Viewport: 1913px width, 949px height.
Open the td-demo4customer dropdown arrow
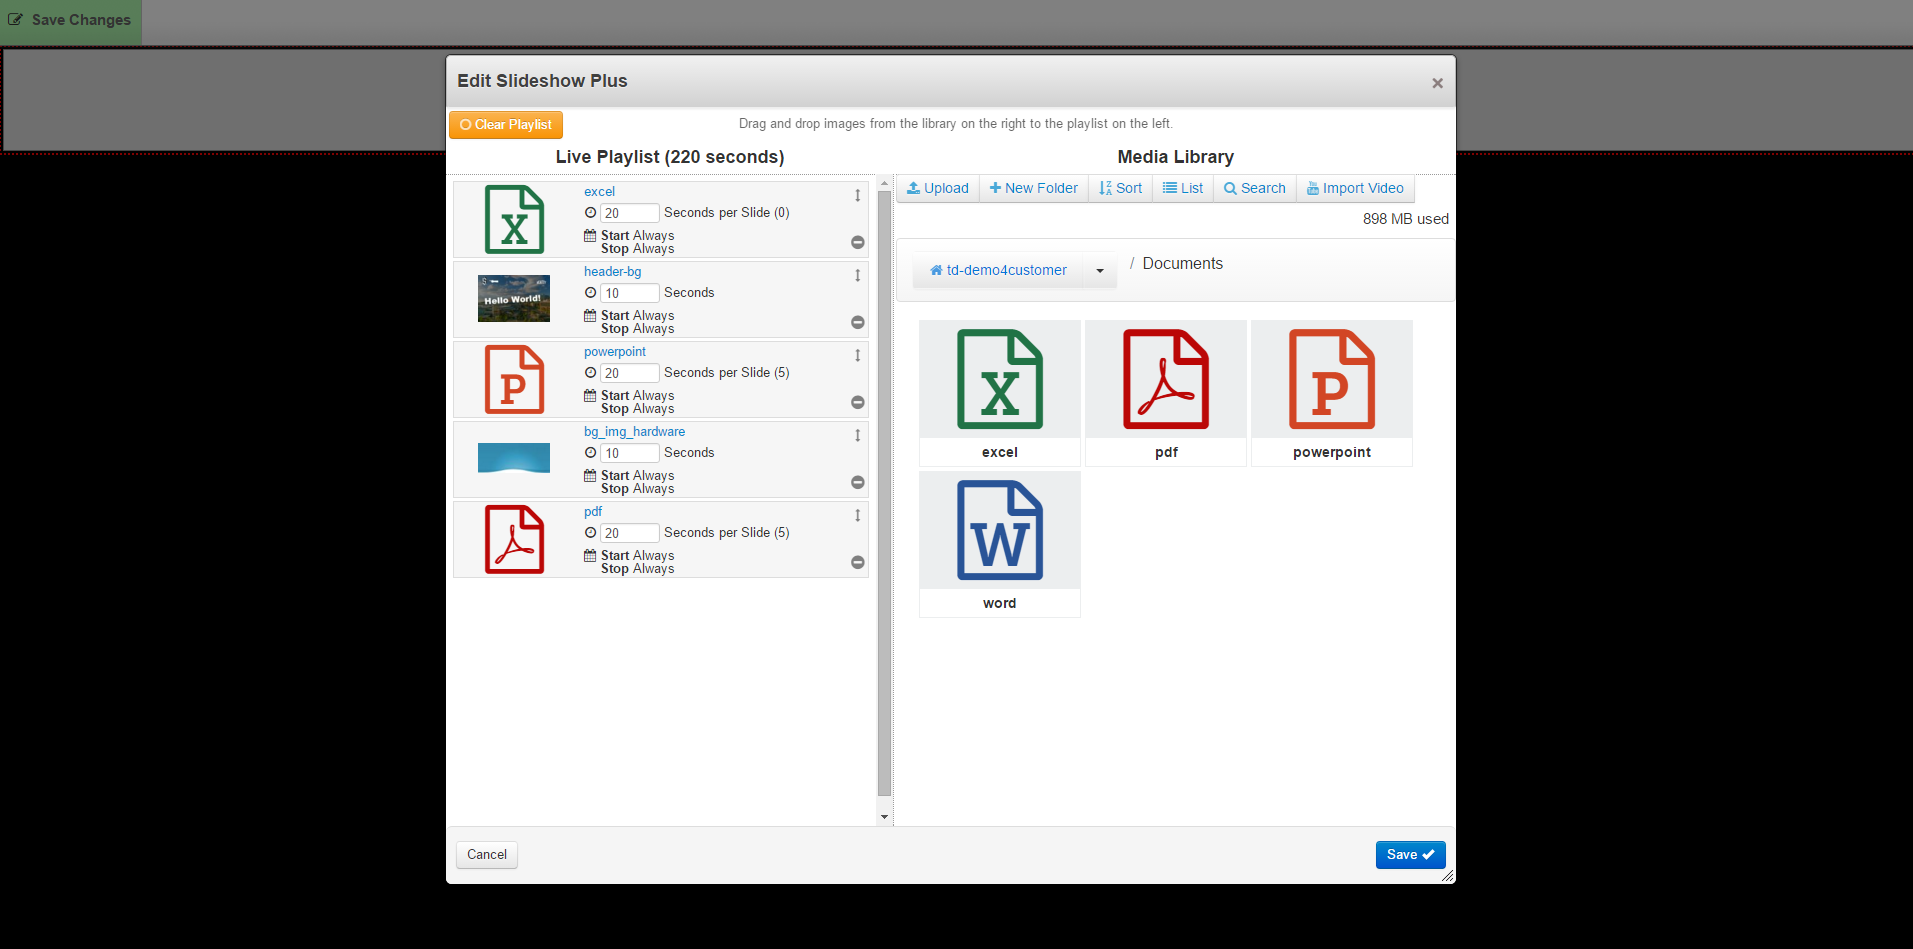point(1100,271)
